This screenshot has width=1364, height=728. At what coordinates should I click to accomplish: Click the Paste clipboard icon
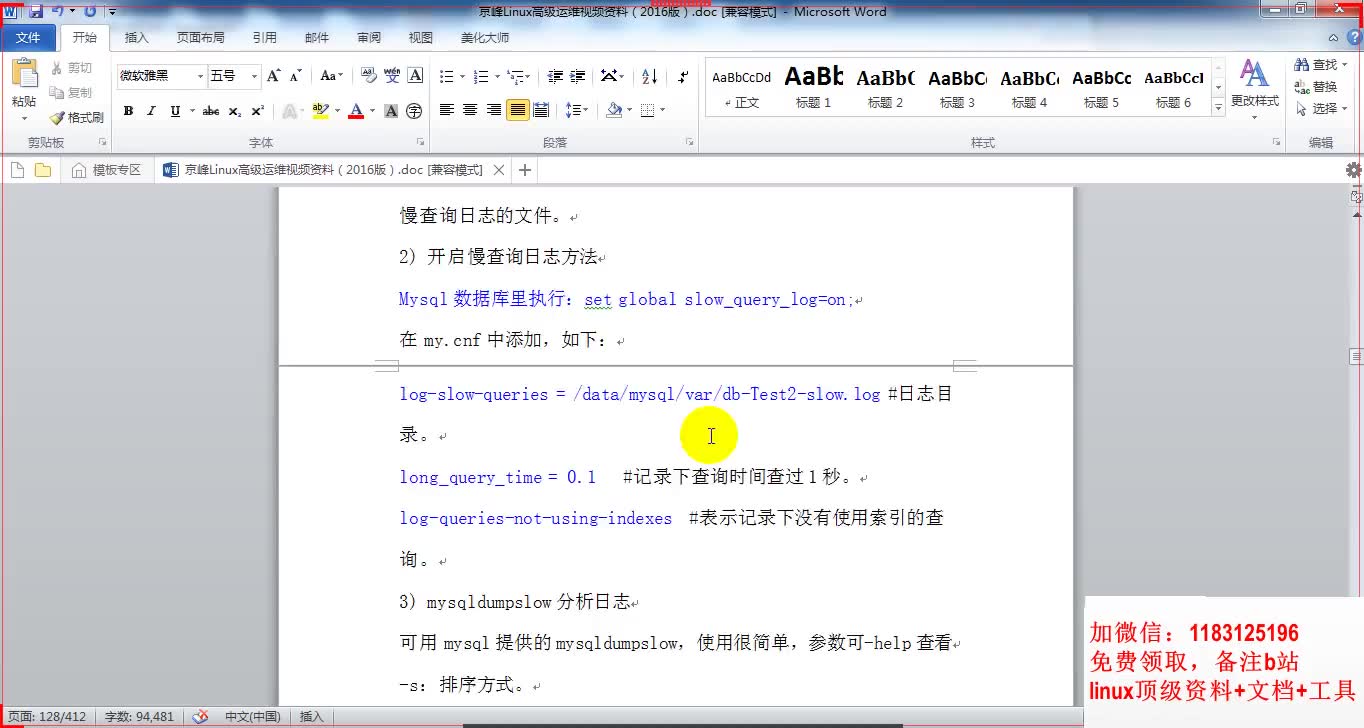point(24,74)
